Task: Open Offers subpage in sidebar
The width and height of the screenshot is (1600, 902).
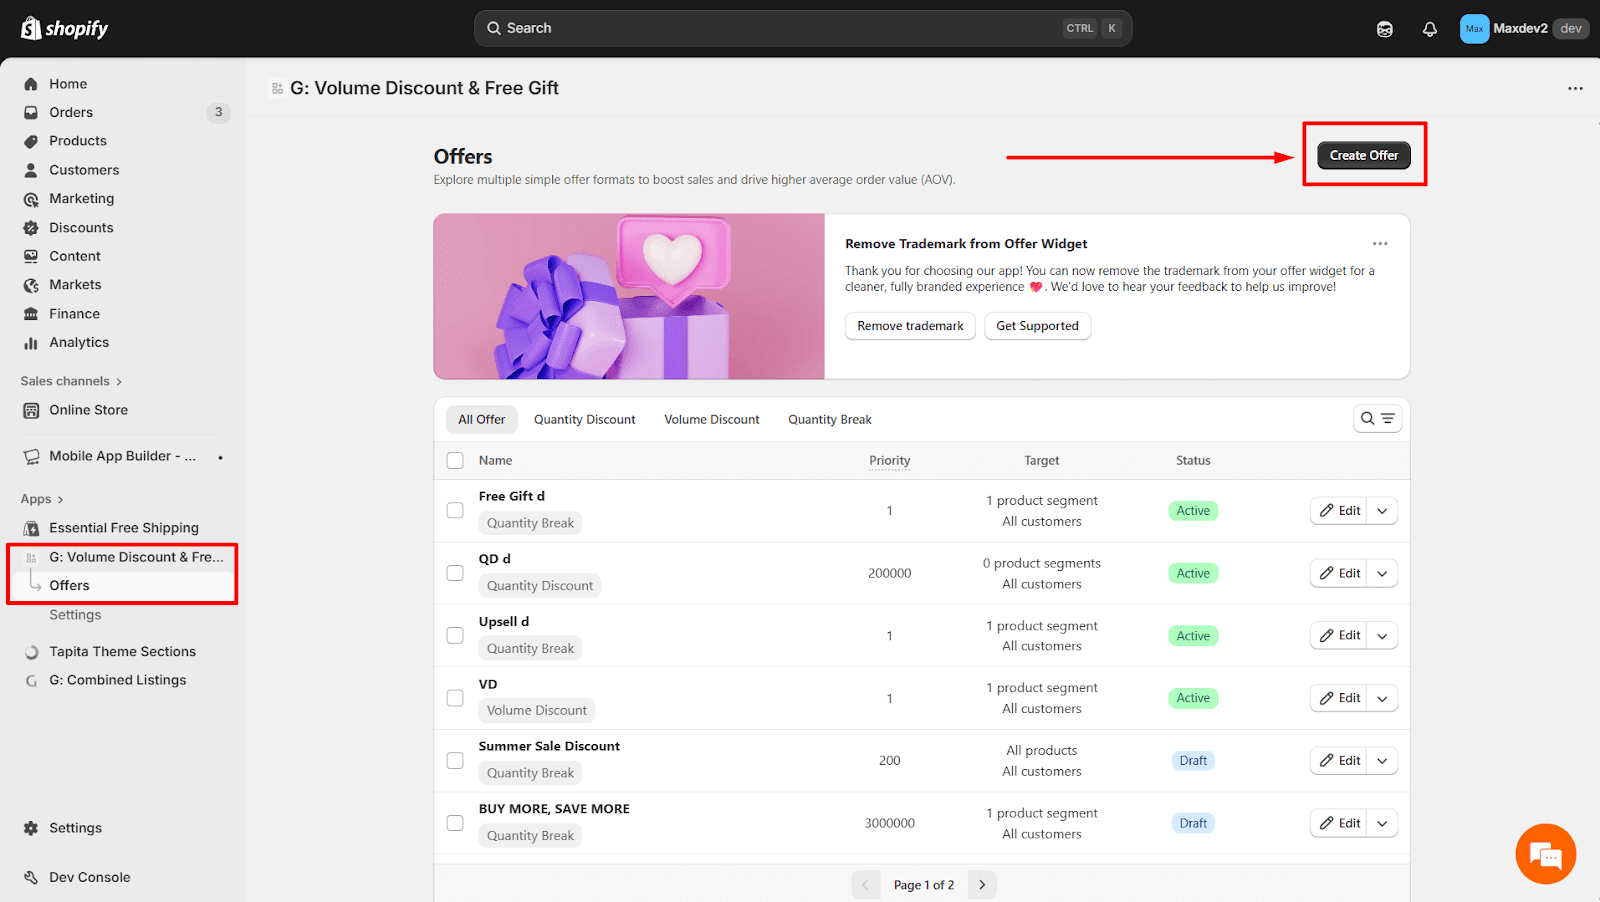Action: (69, 585)
